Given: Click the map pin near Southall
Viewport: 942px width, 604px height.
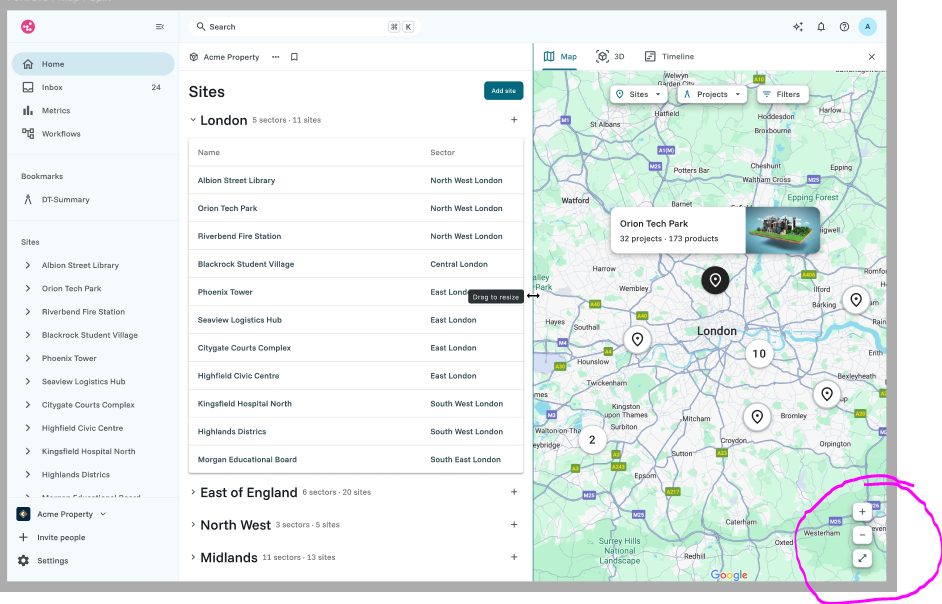Looking at the screenshot, I should pos(637,340).
